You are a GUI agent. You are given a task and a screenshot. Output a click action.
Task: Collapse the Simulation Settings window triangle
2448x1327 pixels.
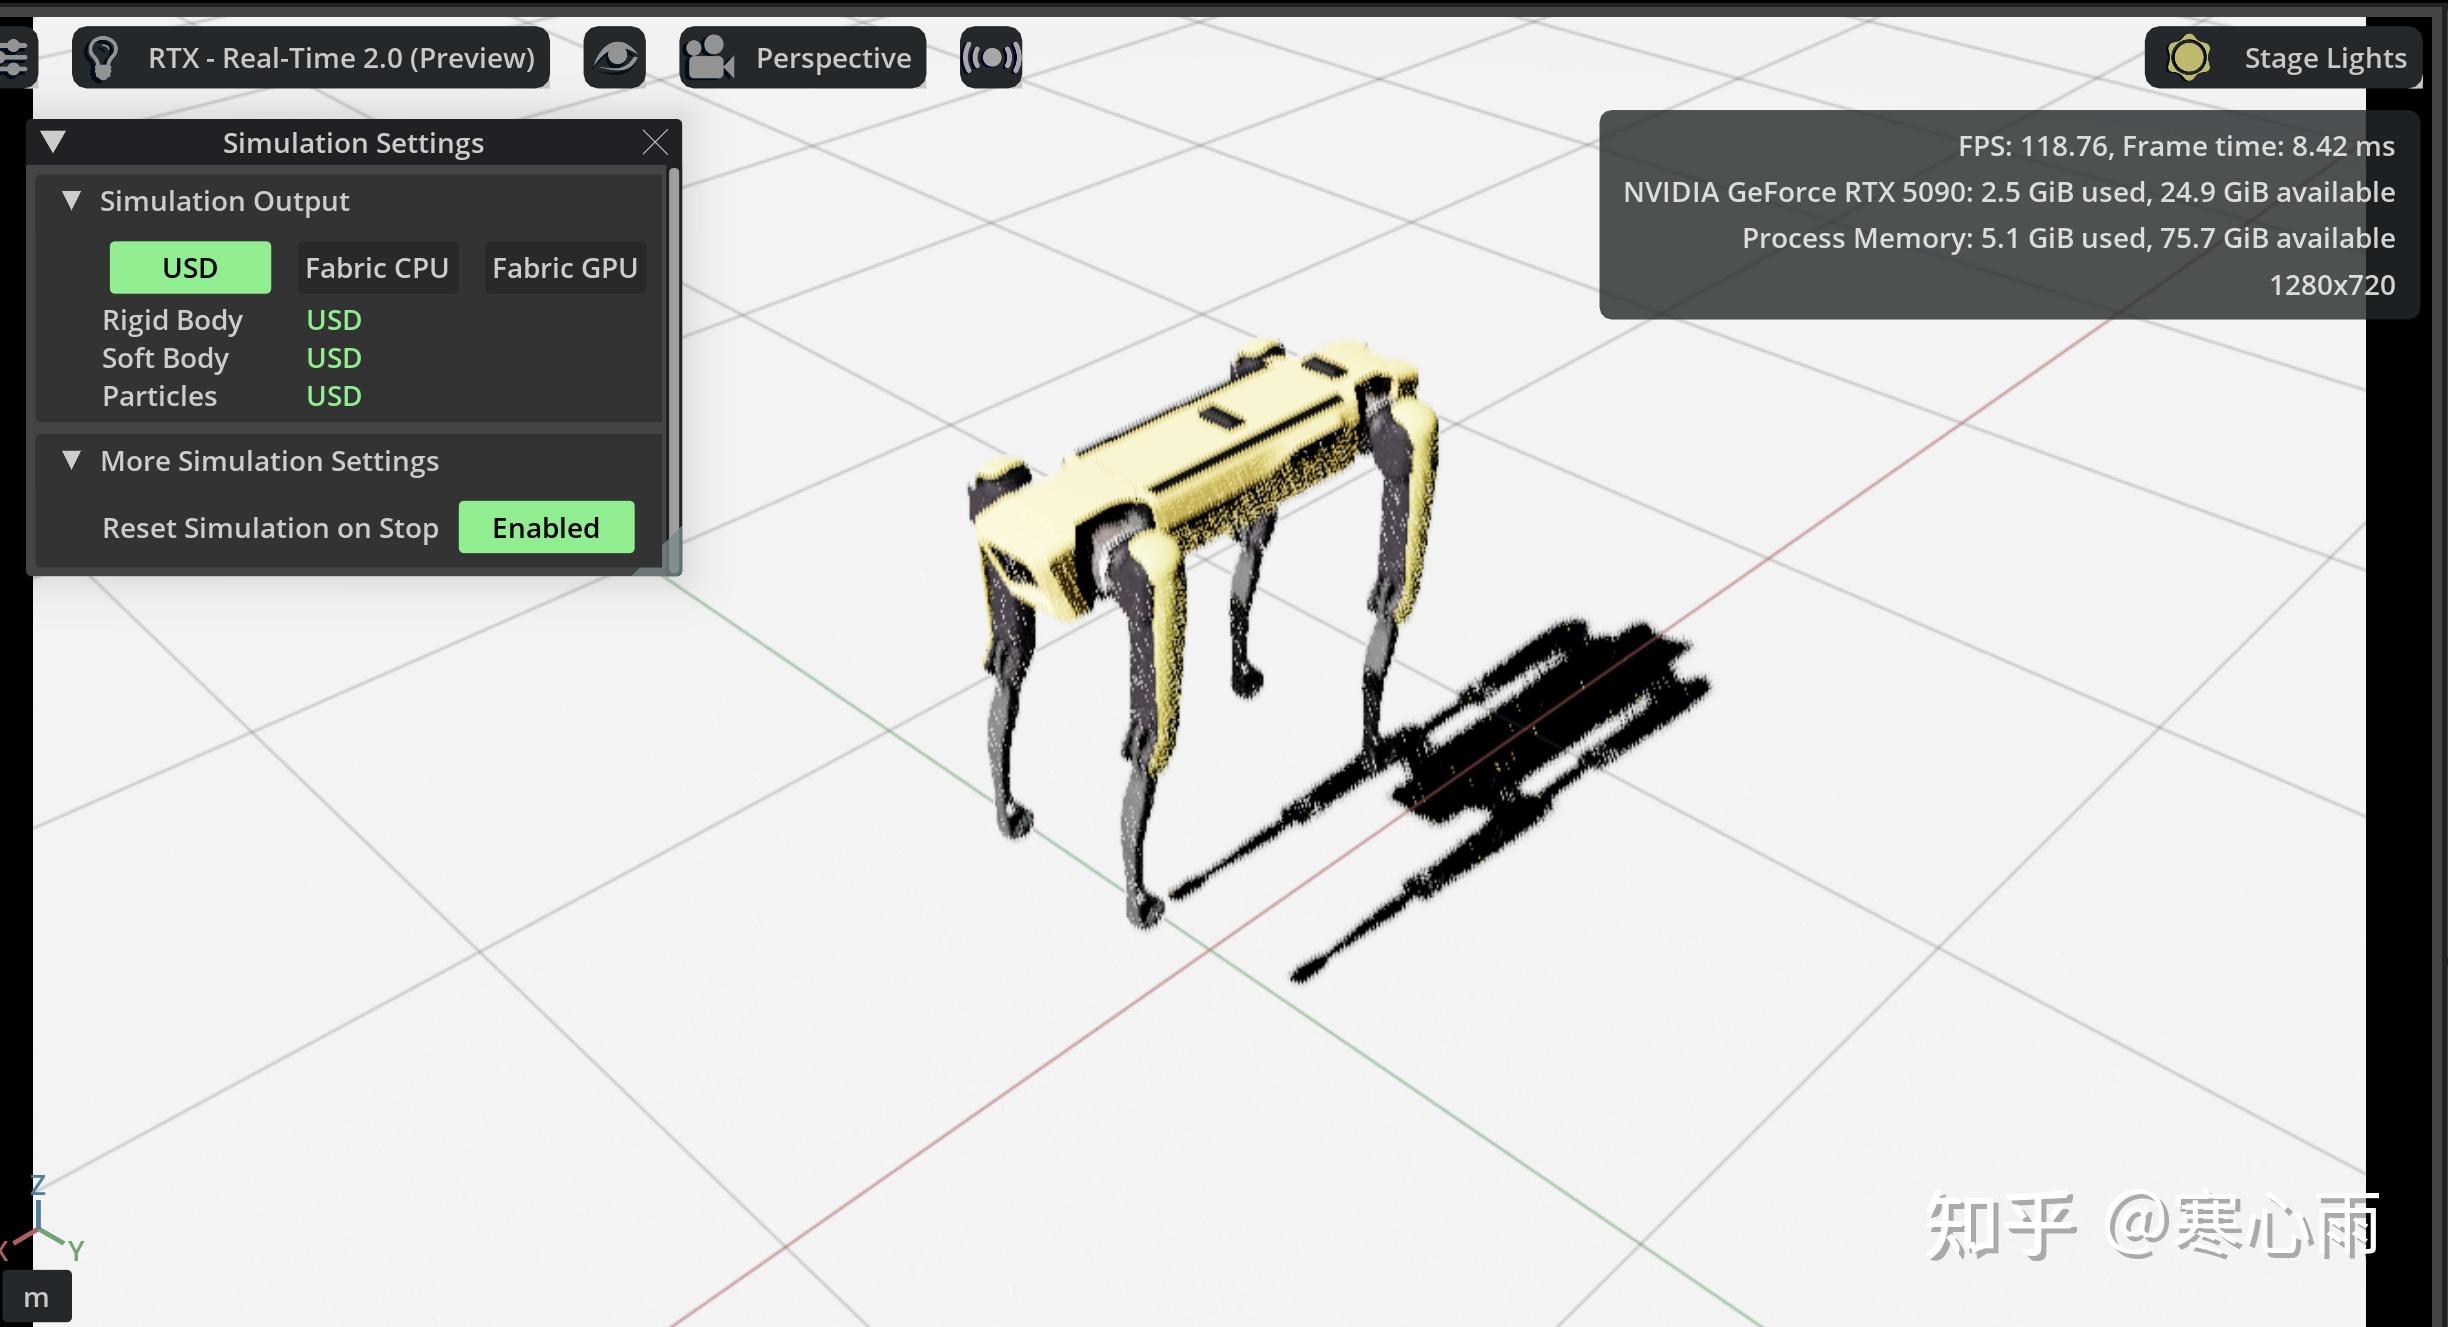click(x=54, y=142)
